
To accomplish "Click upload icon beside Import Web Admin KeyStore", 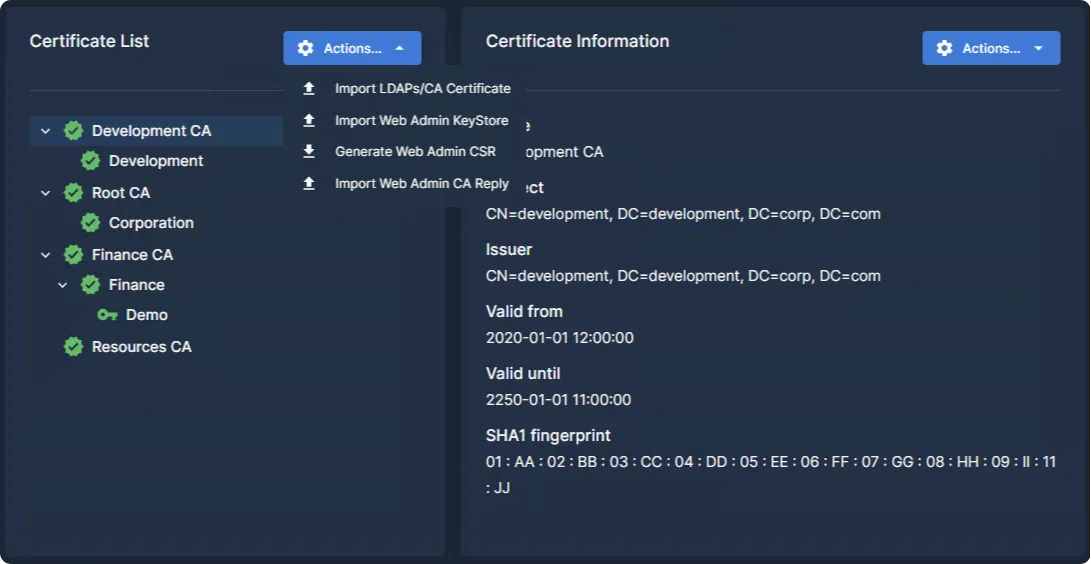I will 309,120.
